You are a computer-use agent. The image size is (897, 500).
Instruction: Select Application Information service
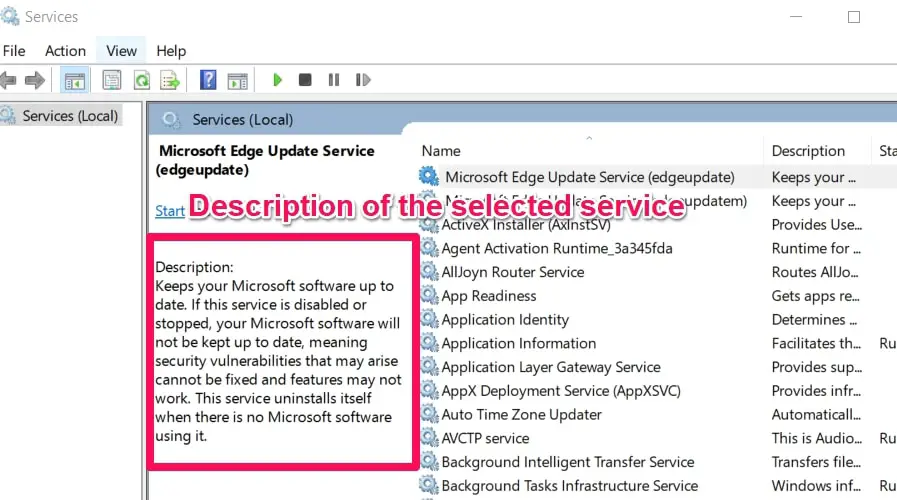click(x=518, y=343)
